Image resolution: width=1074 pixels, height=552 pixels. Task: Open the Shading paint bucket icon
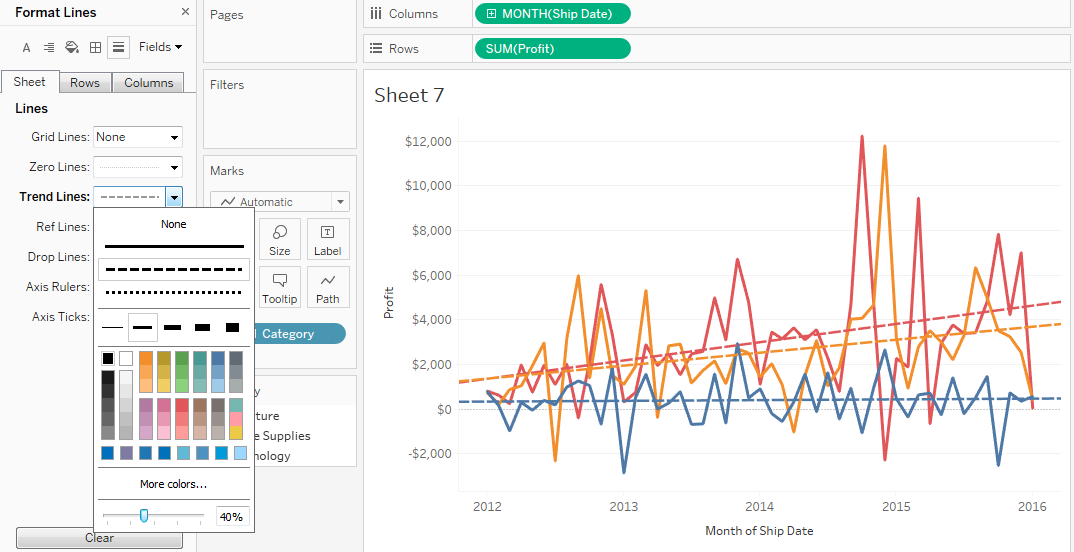pos(72,47)
